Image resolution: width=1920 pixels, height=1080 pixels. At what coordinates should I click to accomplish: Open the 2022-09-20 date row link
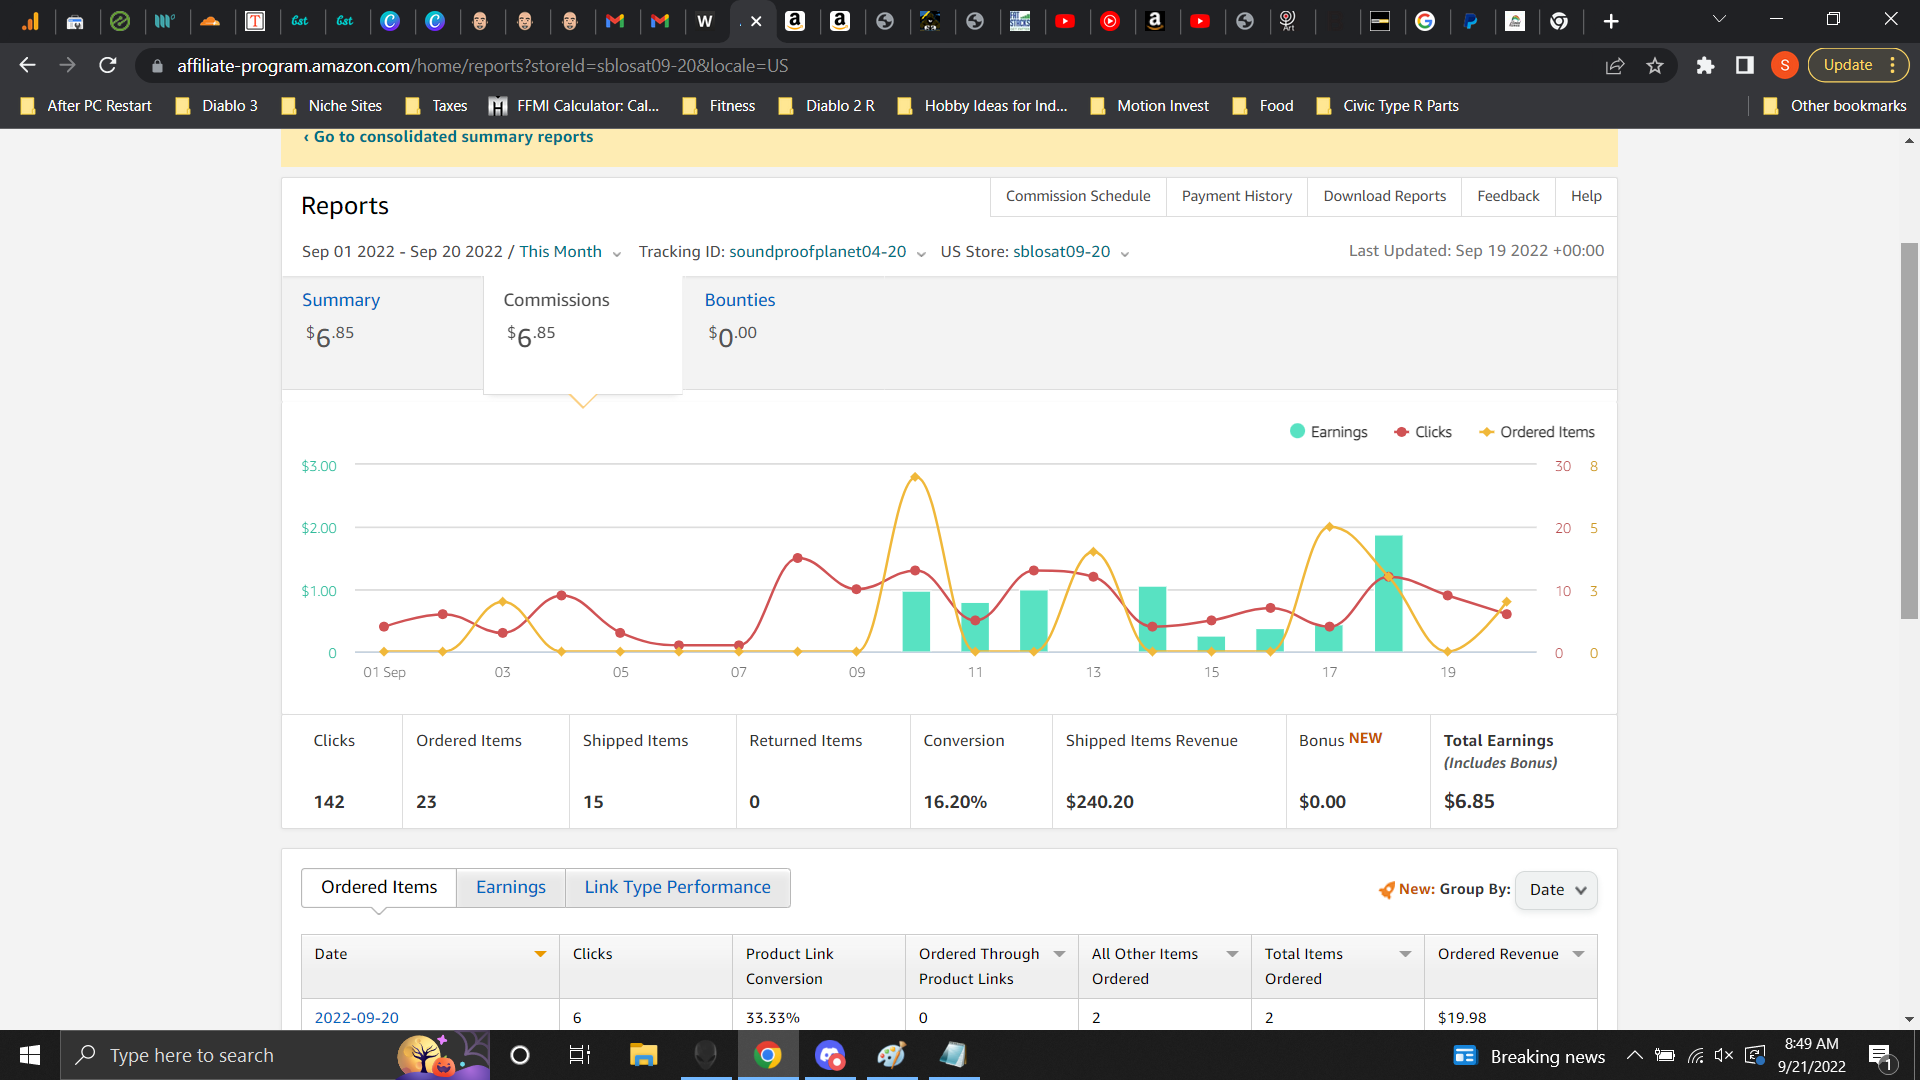(357, 1017)
